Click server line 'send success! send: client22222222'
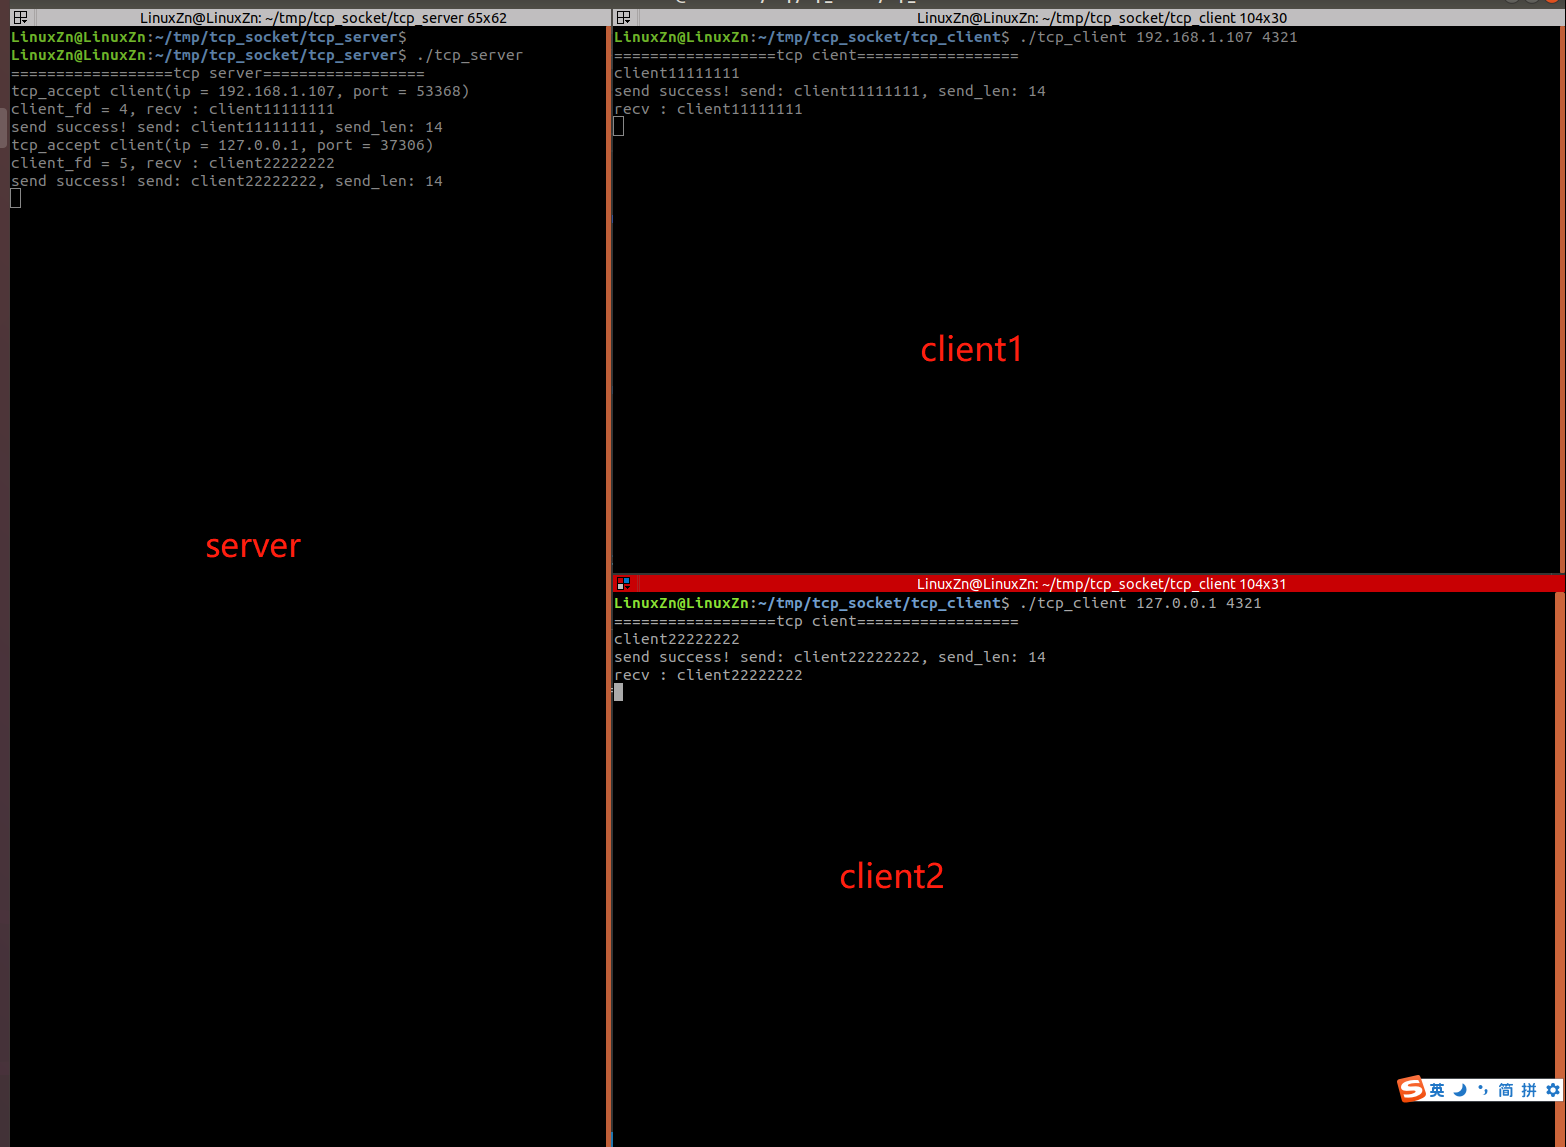The height and width of the screenshot is (1147, 1566). tap(226, 181)
